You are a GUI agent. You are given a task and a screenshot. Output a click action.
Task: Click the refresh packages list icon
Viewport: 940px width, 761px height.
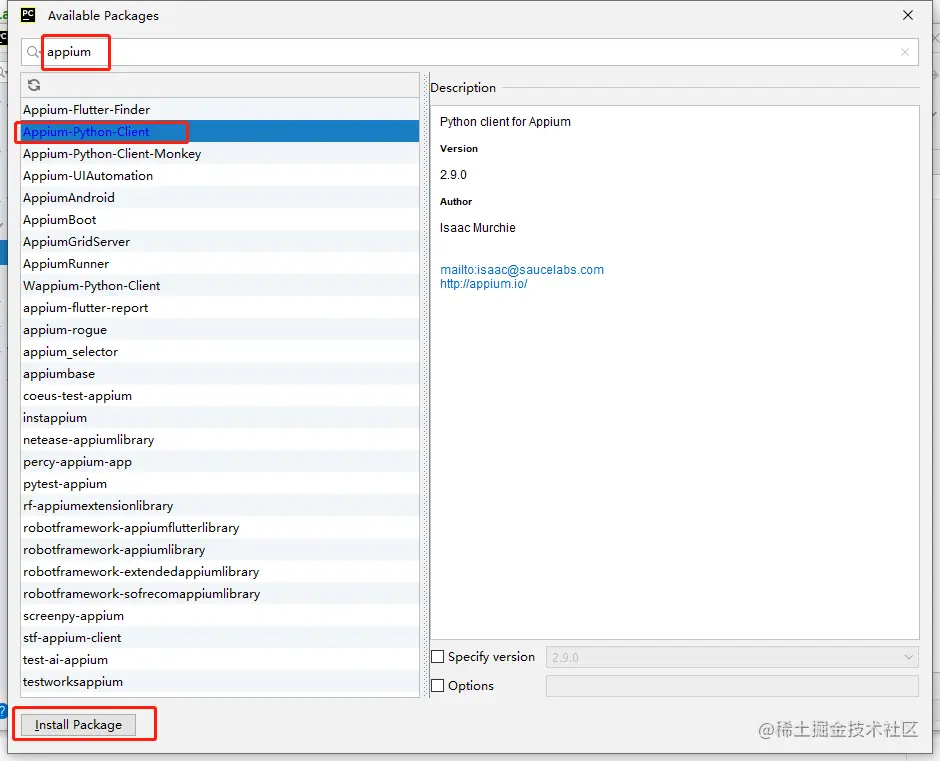[x=34, y=85]
